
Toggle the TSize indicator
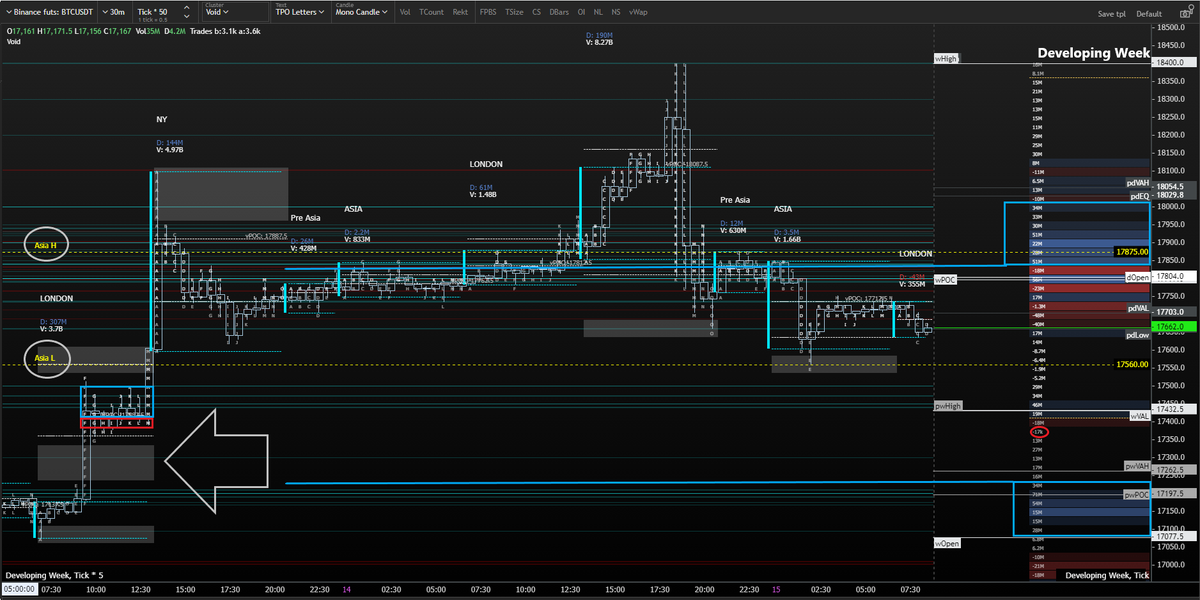514,12
